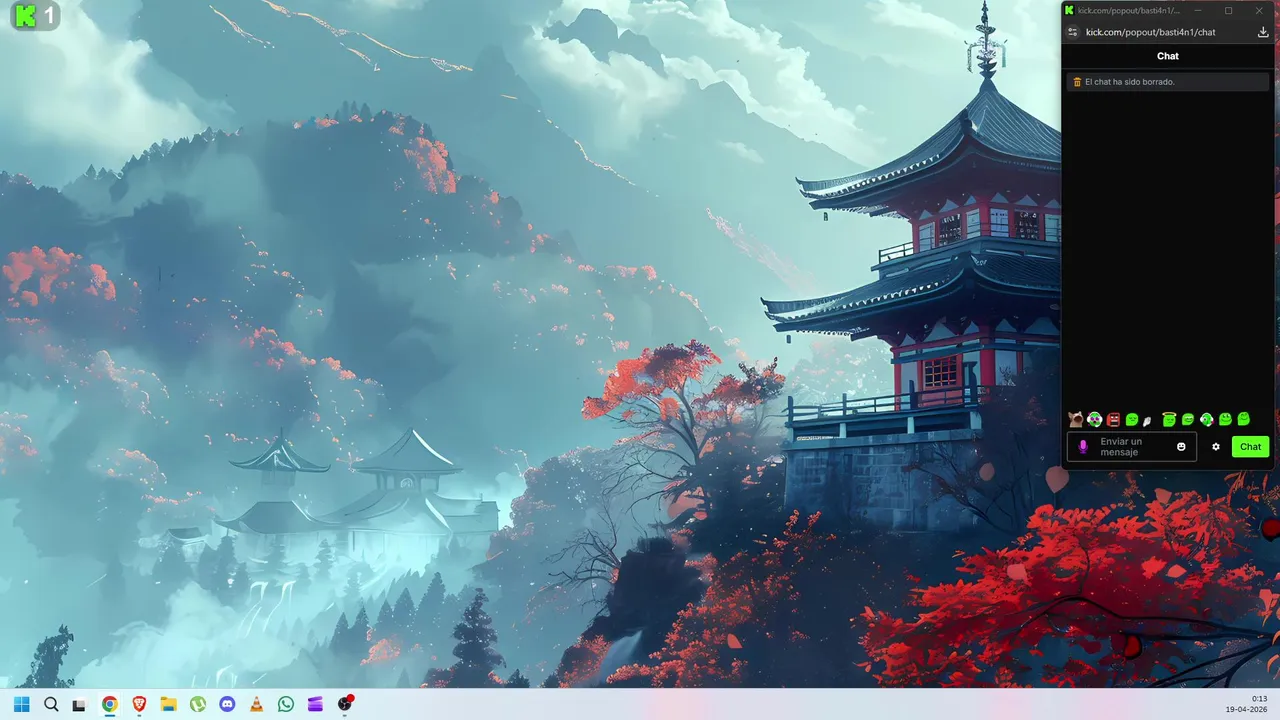Screen dimensions: 1280x720
Task: Open chat settings gear
Action: click(1216, 447)
